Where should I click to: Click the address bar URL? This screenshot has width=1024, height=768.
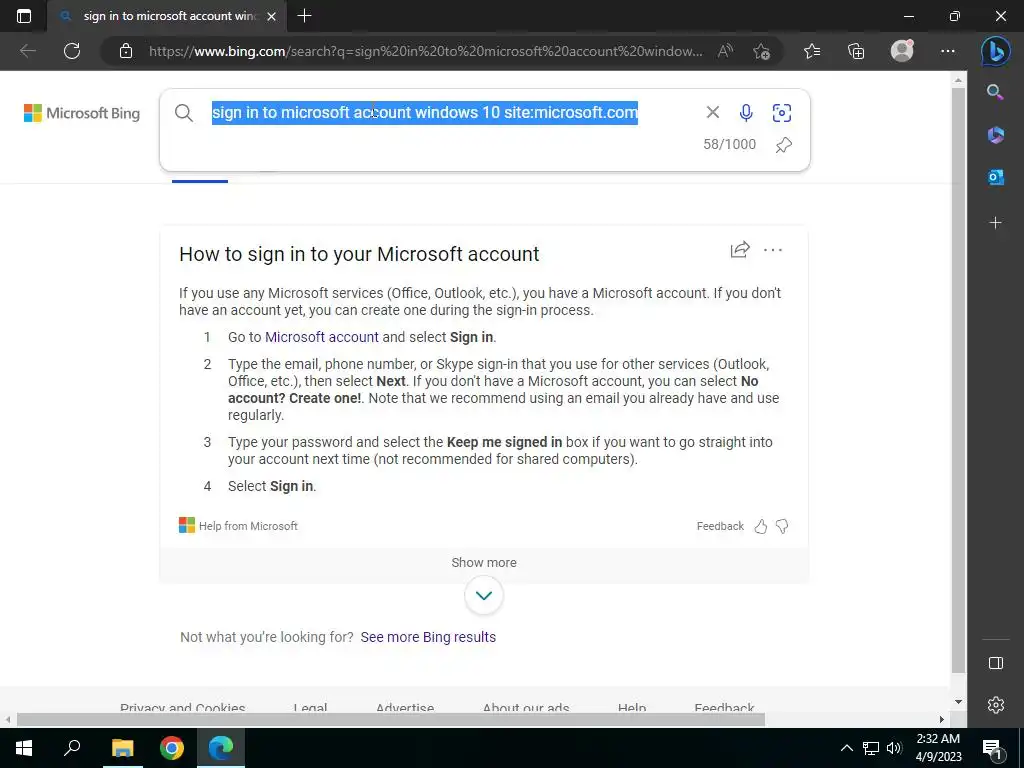click(426, 51)
